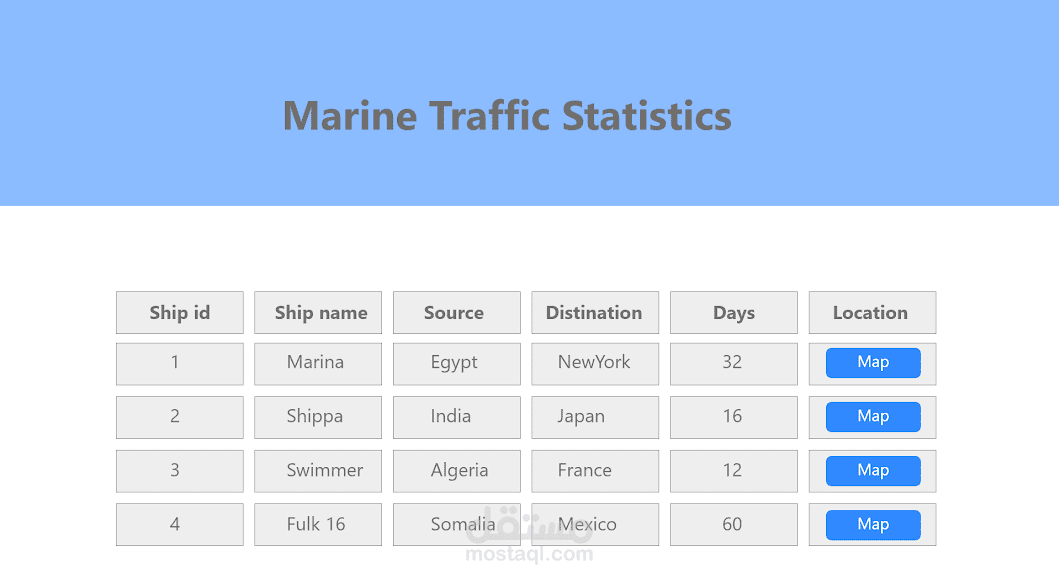1059x577 pixels.
Task: Click the Ship id column header
Action: tap(180, 313)
